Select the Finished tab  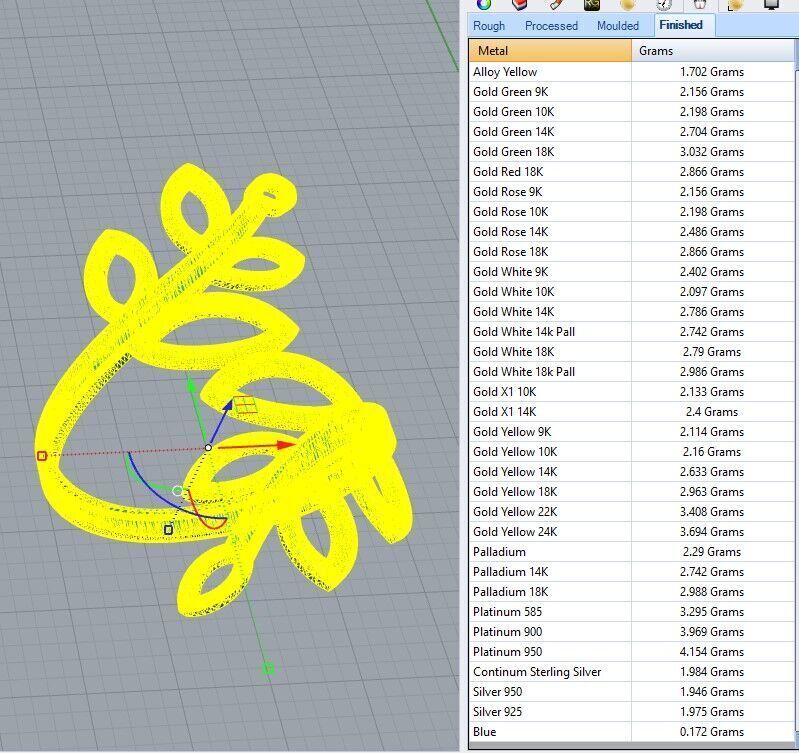(681, 25)
